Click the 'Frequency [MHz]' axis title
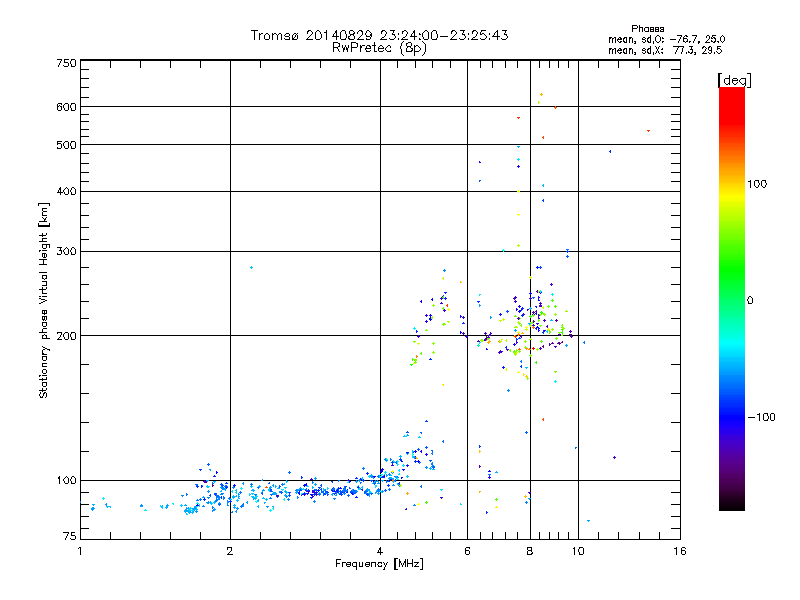The width and height of the screenshot is (800, 600). pos(379,564)
